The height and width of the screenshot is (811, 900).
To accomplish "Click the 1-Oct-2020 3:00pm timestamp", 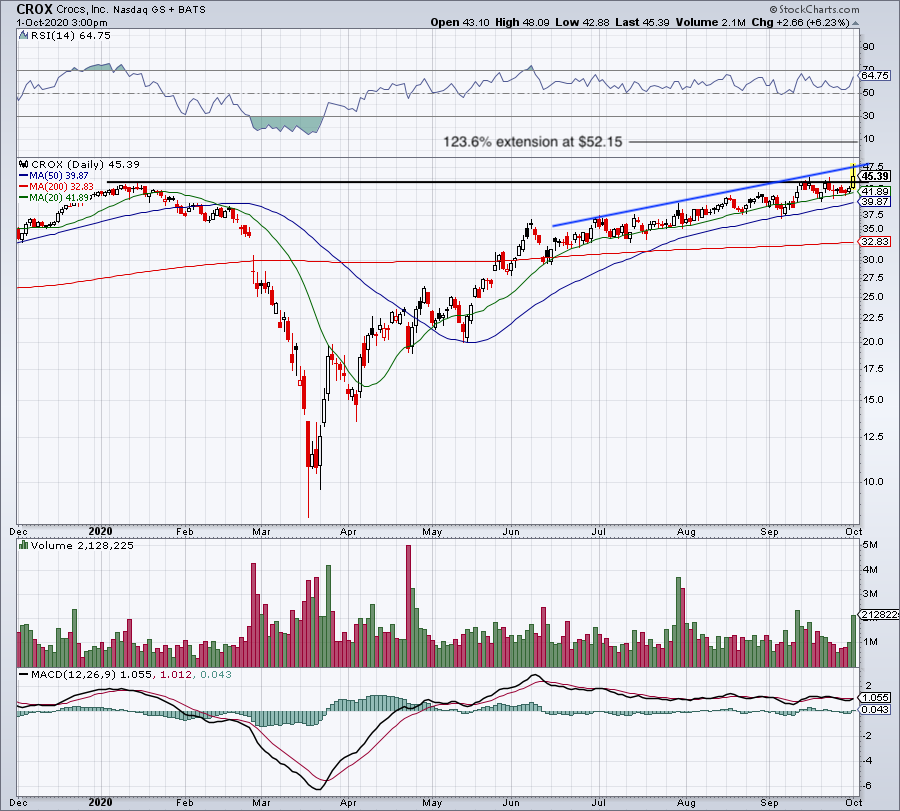I will pyautogui.click(x=62, y=23).
